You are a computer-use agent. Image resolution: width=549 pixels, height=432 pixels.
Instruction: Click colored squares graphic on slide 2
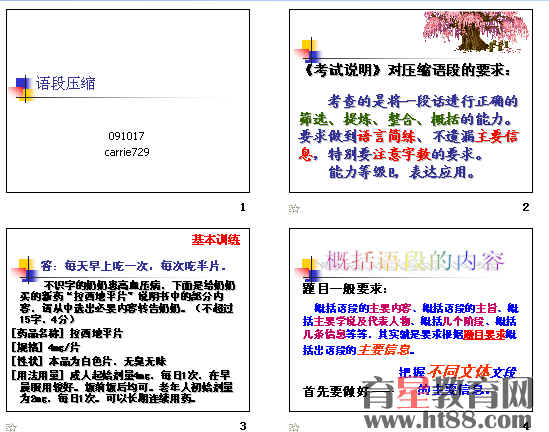[x=308, y=51]
